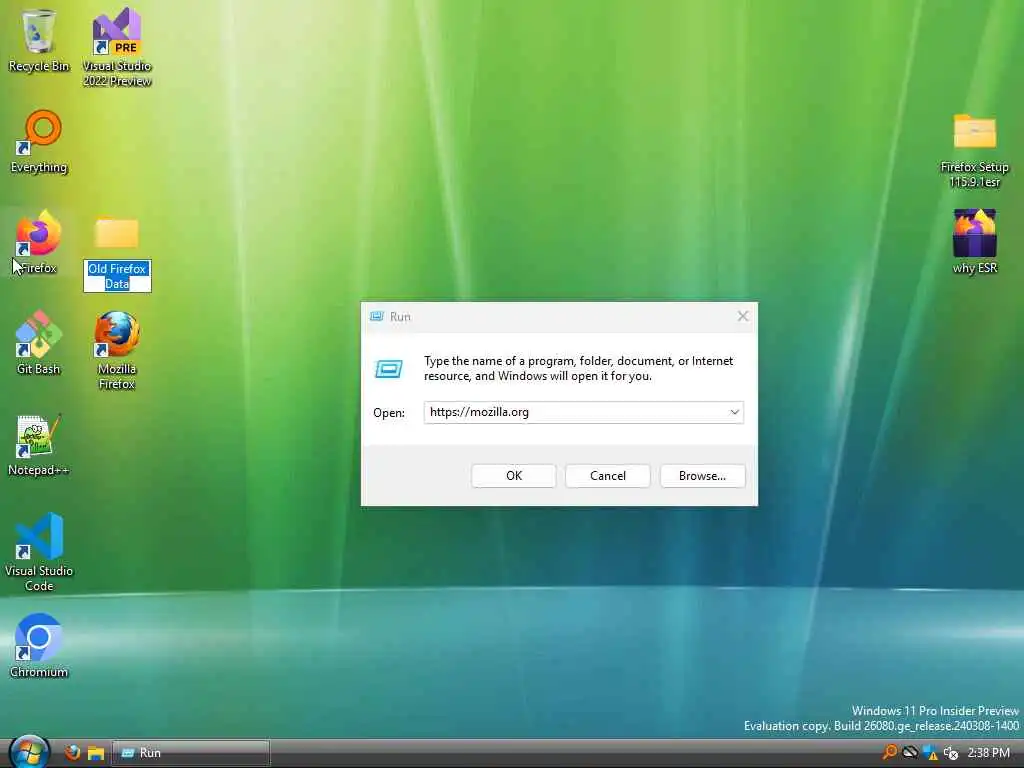Open the Start orb menu
This screenshot has height=768, width=1024.
pyautogui.click(x=29, y=752)
